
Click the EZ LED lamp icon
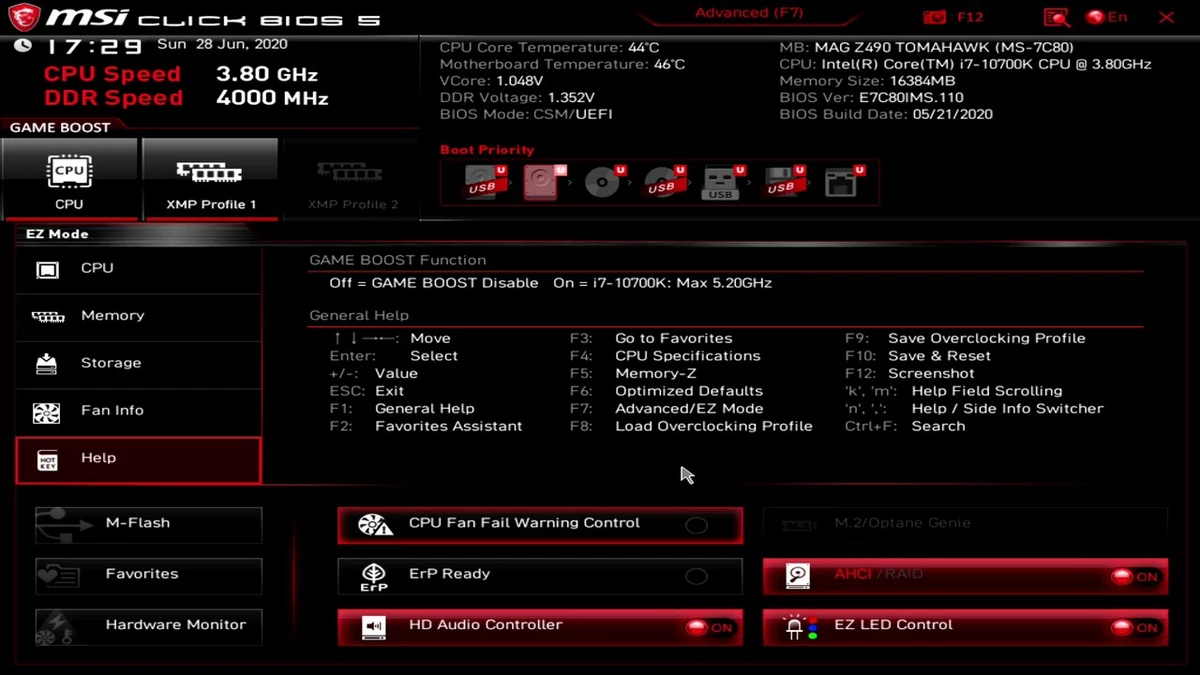[798, 628]
